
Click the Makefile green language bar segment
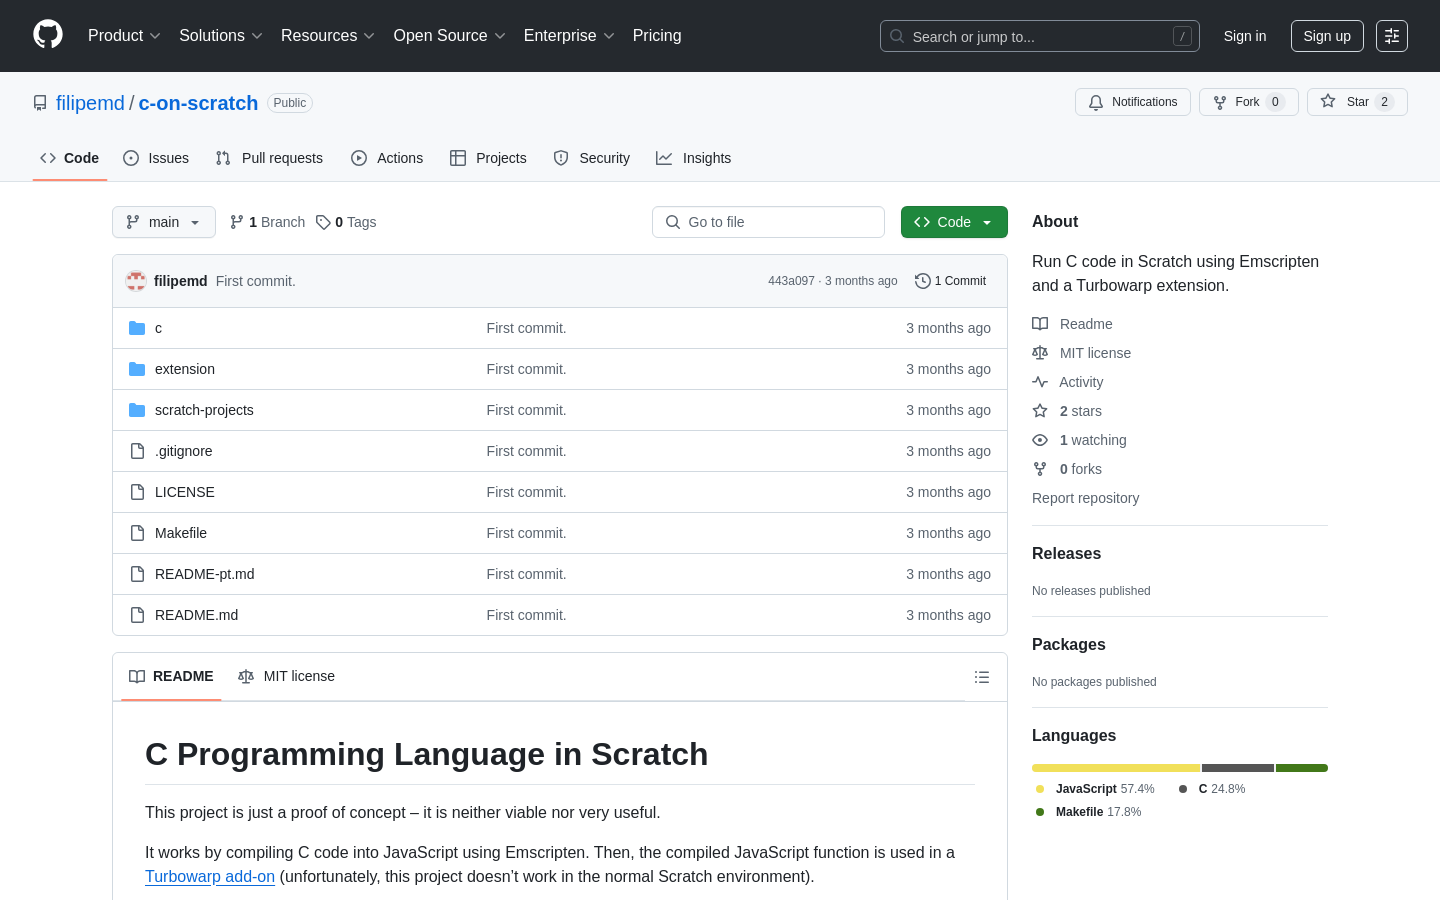(1302, 768)
